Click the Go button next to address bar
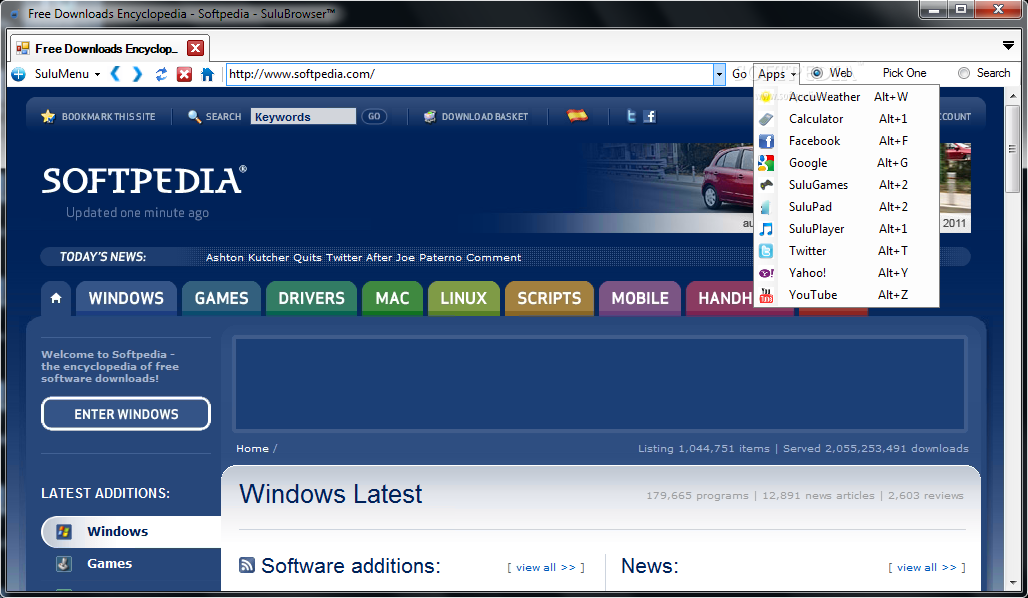Viewport: 1028px width, 598px height. [x=739, y=74]
